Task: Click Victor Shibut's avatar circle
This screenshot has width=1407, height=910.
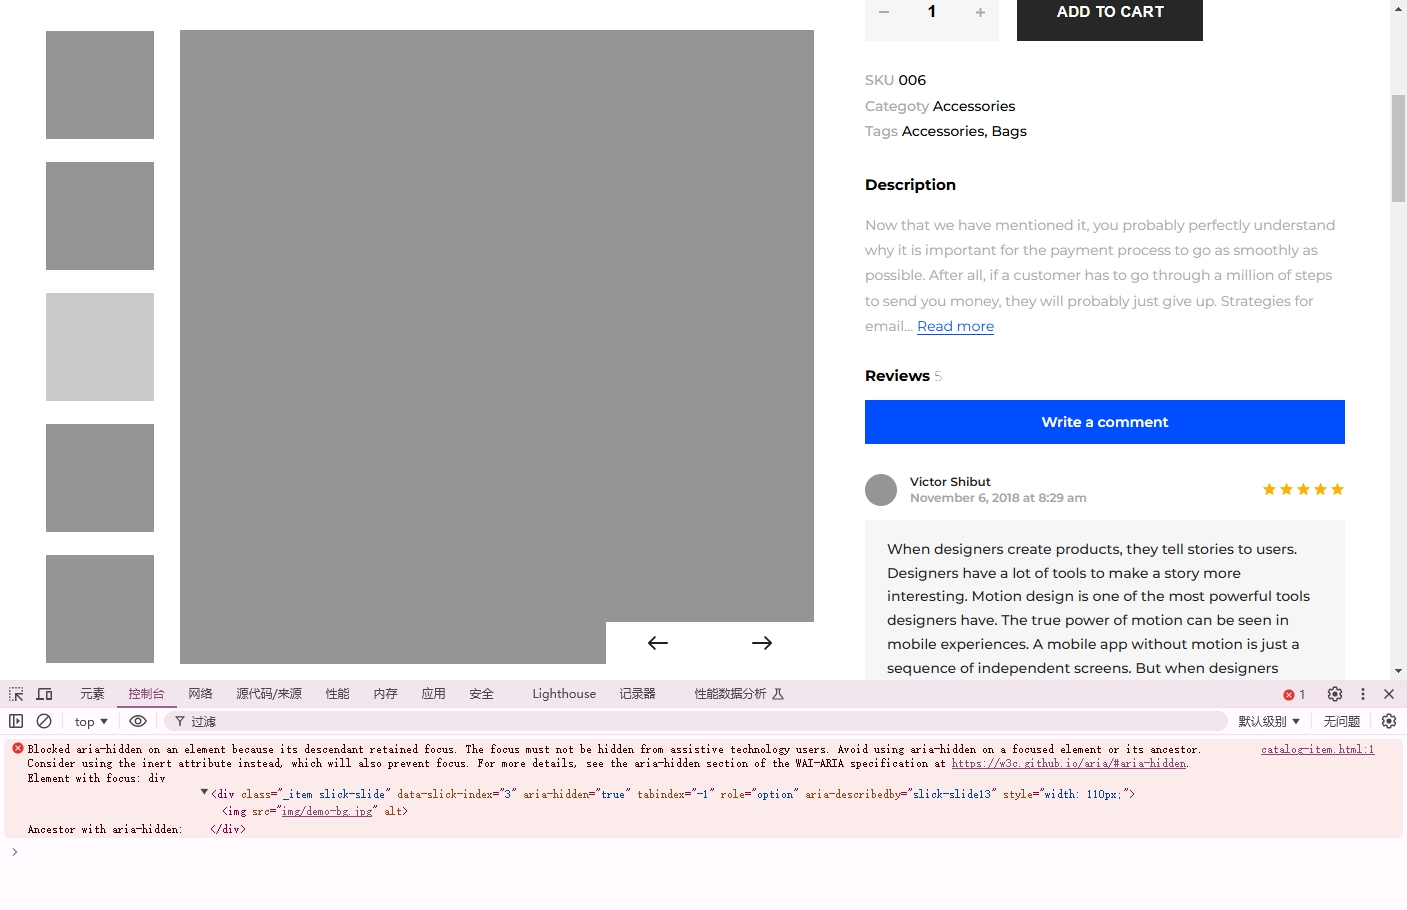Action: click(x=881, y=490)
